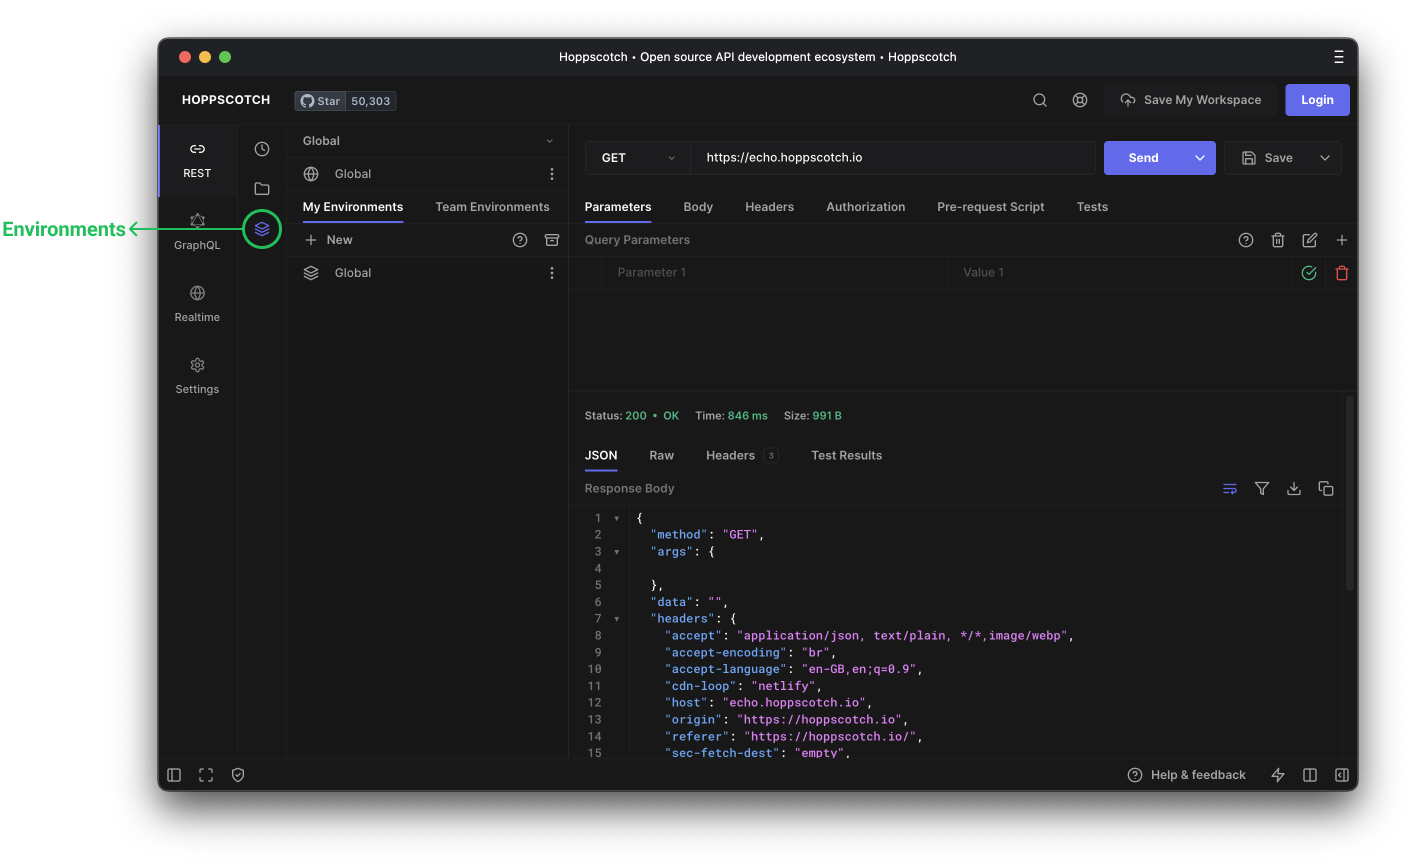Image resolution: width=1414 pixels, height=865 pixels.
Task: Show request History clock icon
Action: (262, 149)
